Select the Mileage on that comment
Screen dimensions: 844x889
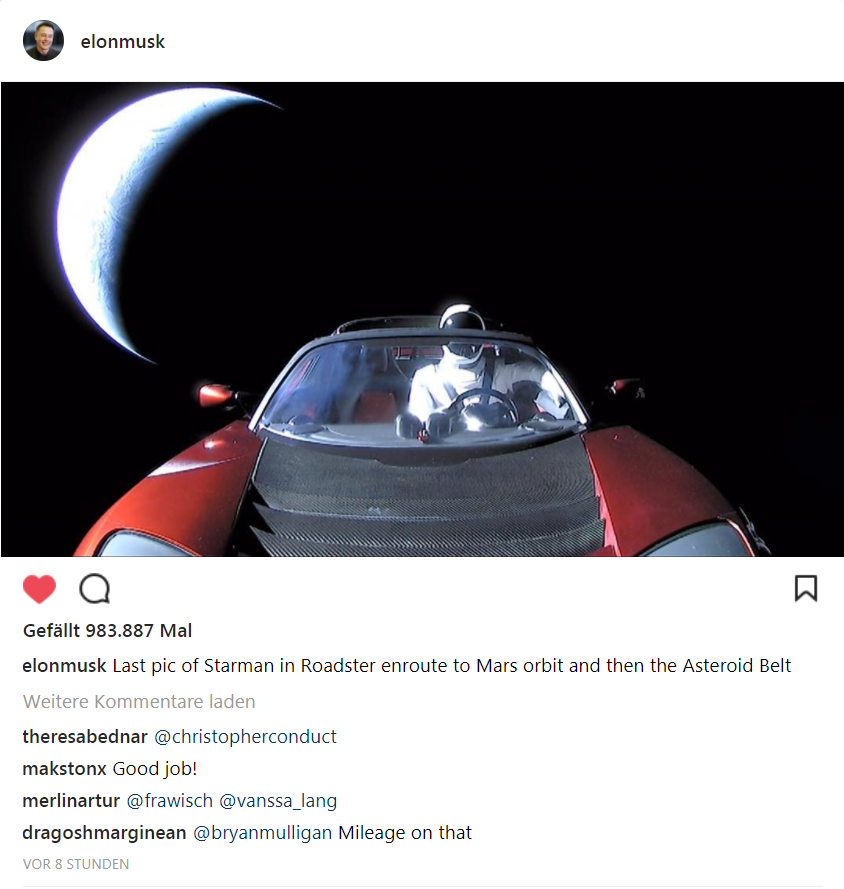tap(405, 832)
